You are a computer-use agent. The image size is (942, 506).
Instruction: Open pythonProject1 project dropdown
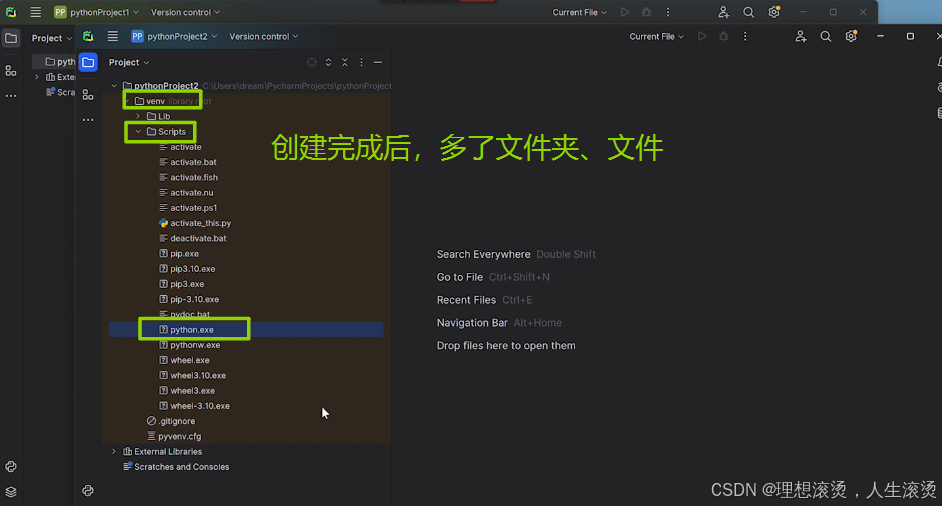96,12
